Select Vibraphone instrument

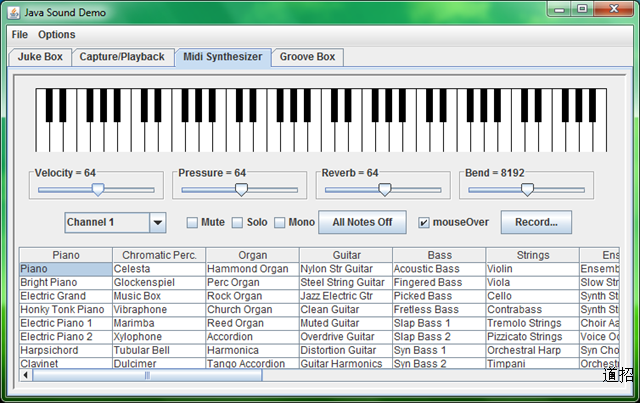click(159, 309)
